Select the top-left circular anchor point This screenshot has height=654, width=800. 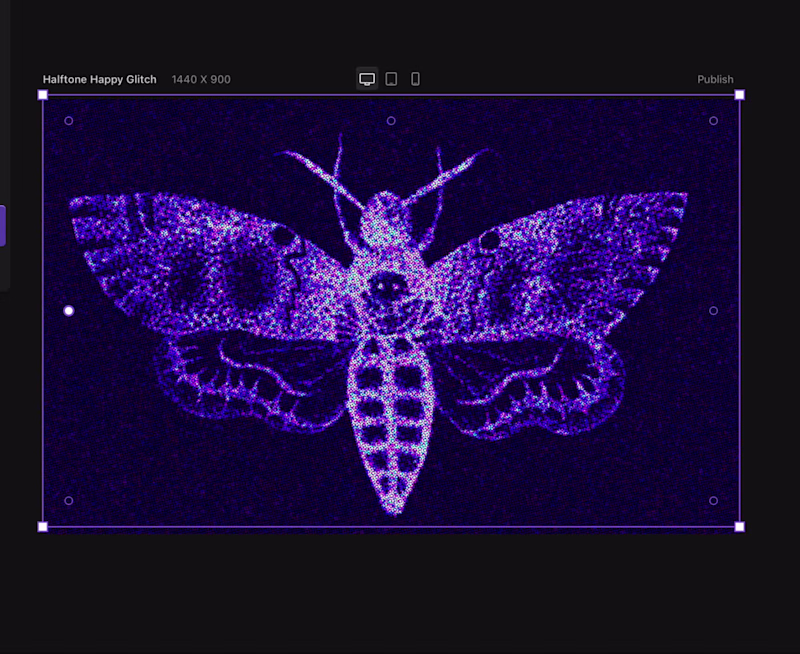tap(69, 121)
